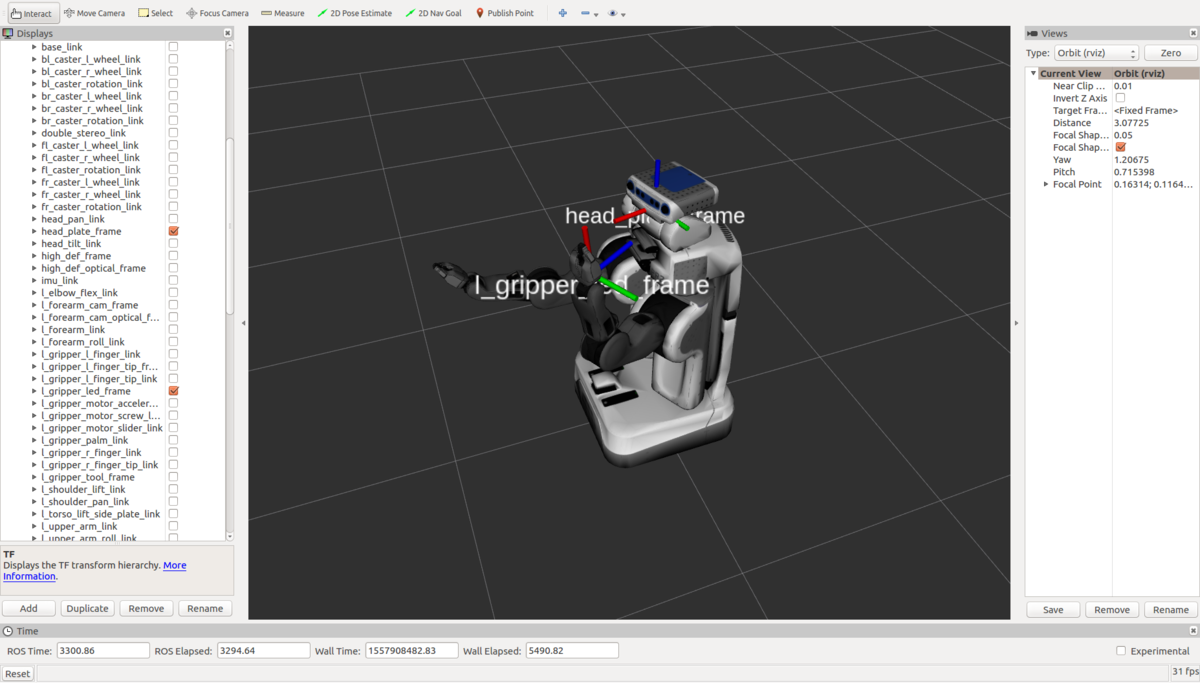
Task: Click the Reset button
Action: (x=18, y=673)
